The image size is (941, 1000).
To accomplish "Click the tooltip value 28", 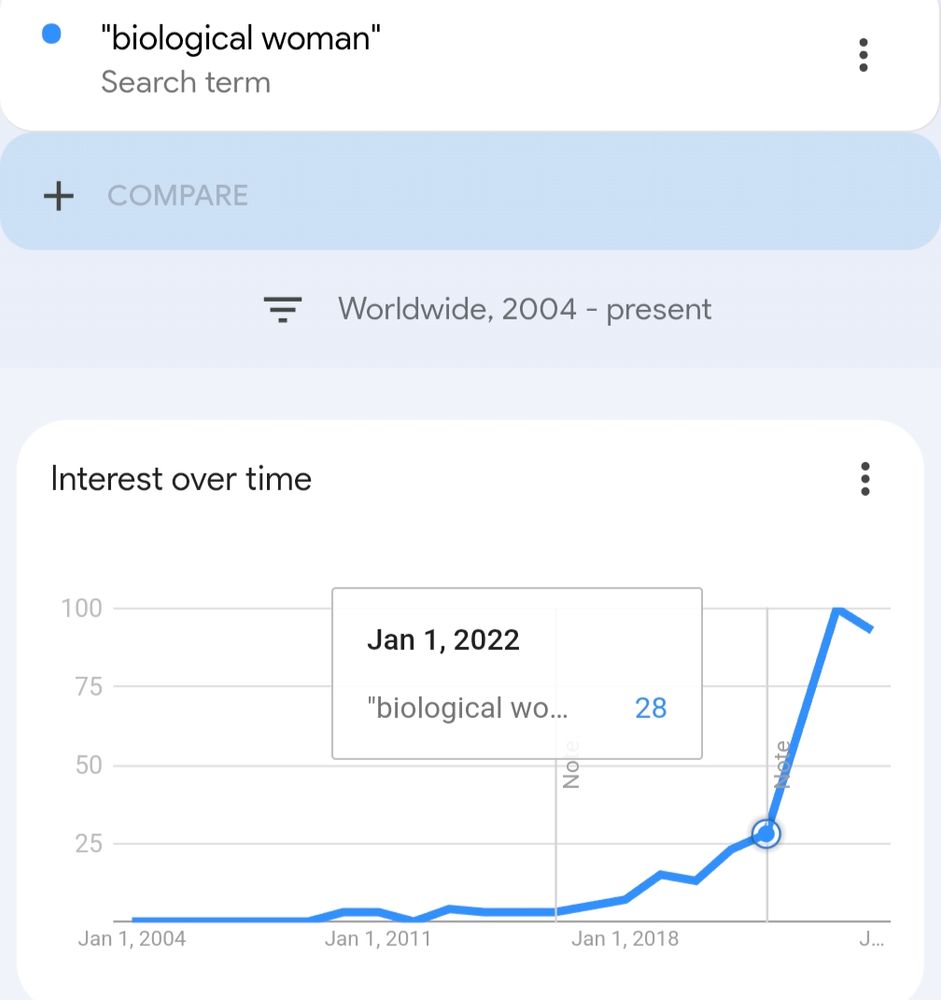I will 650,708.
